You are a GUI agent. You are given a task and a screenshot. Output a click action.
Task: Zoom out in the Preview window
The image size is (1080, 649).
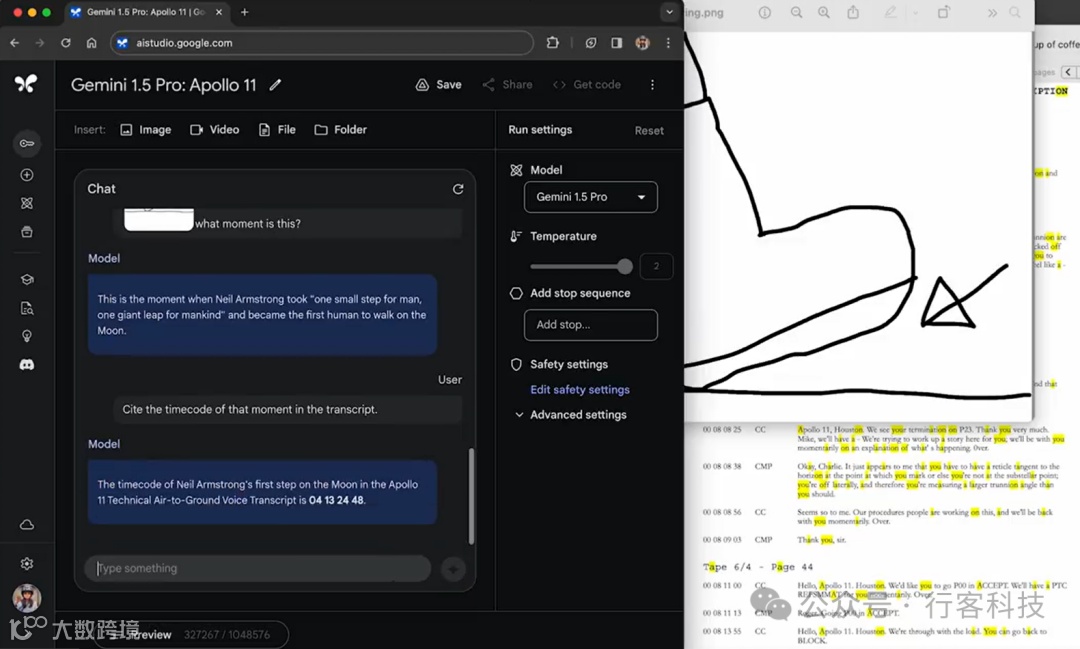pos(796,12)
